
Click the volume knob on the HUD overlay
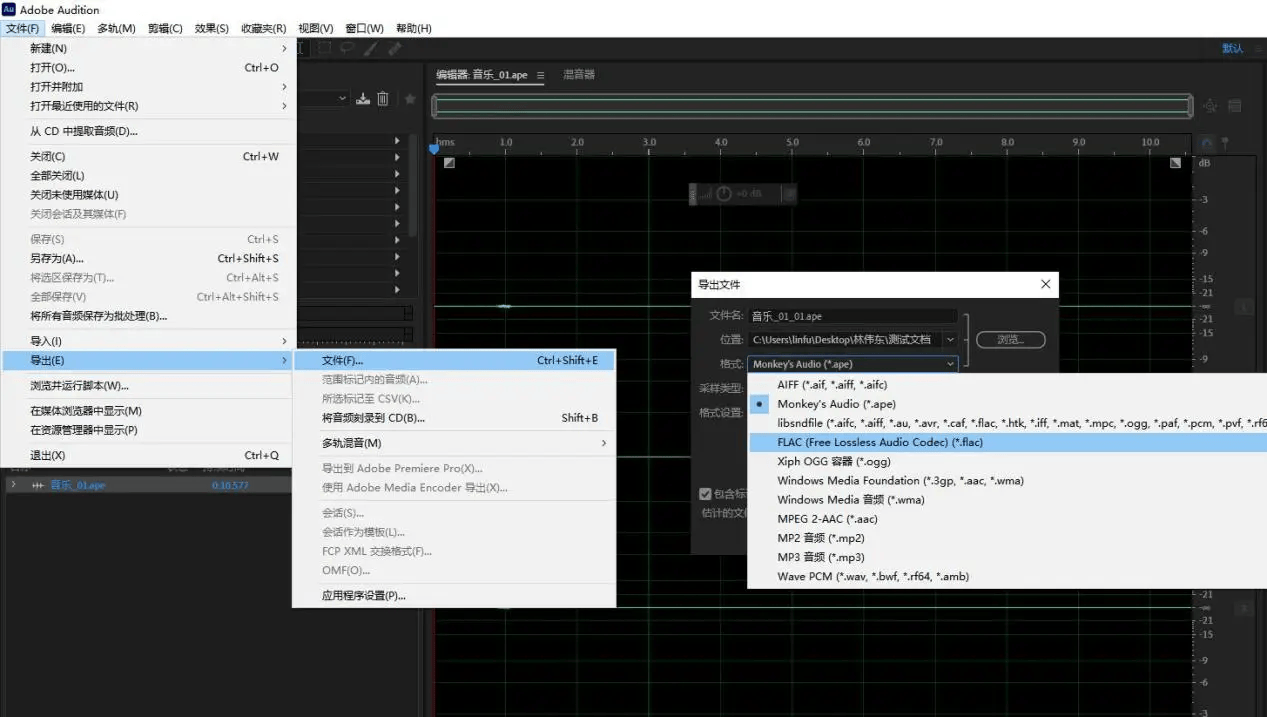726,193
